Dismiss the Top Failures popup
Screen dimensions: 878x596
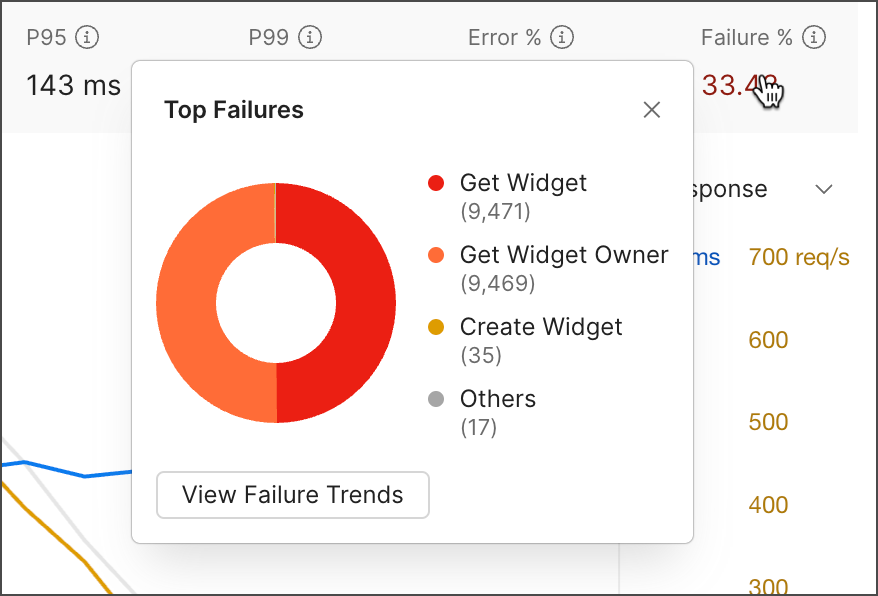pos(652,110)
